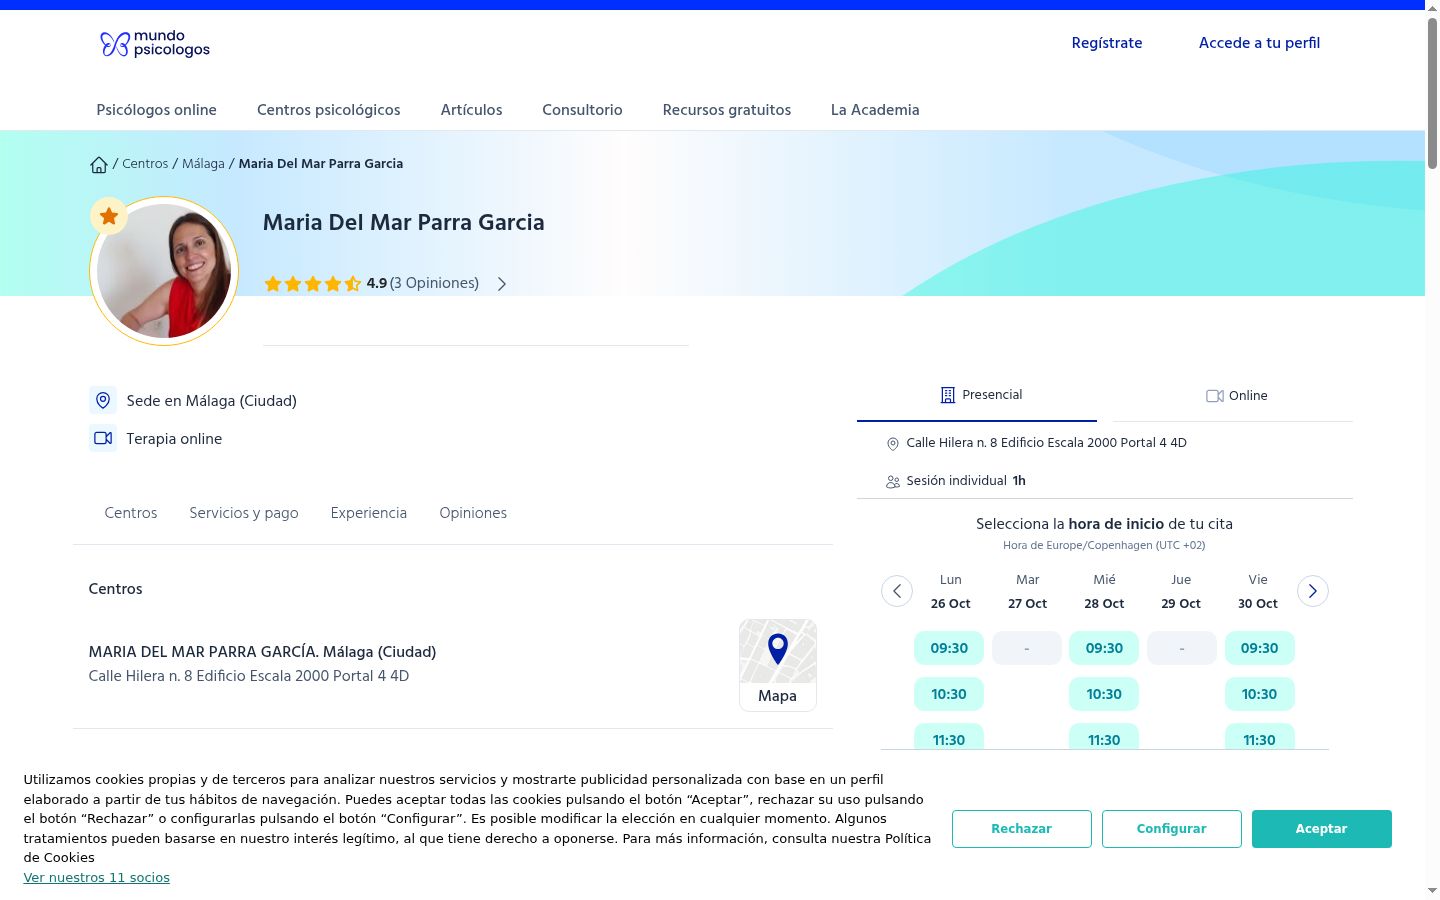Click the video camera icon beside Terapia online
This screenshot has height=900, width=1440.
point(103,439)
